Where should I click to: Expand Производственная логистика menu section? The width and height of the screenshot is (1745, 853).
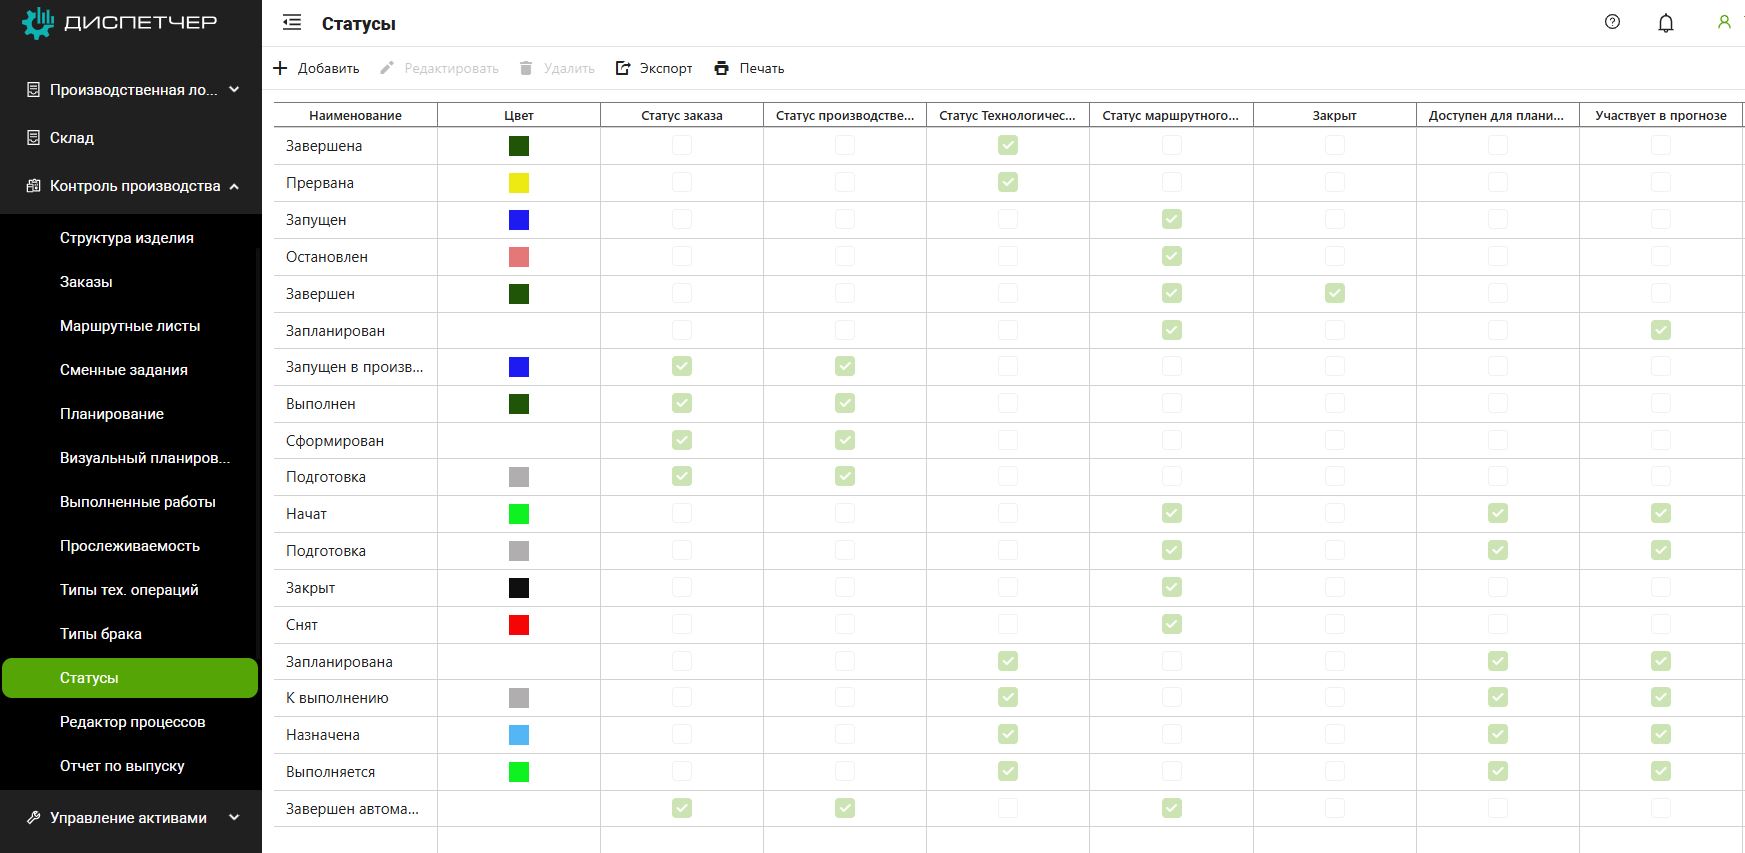234,90
